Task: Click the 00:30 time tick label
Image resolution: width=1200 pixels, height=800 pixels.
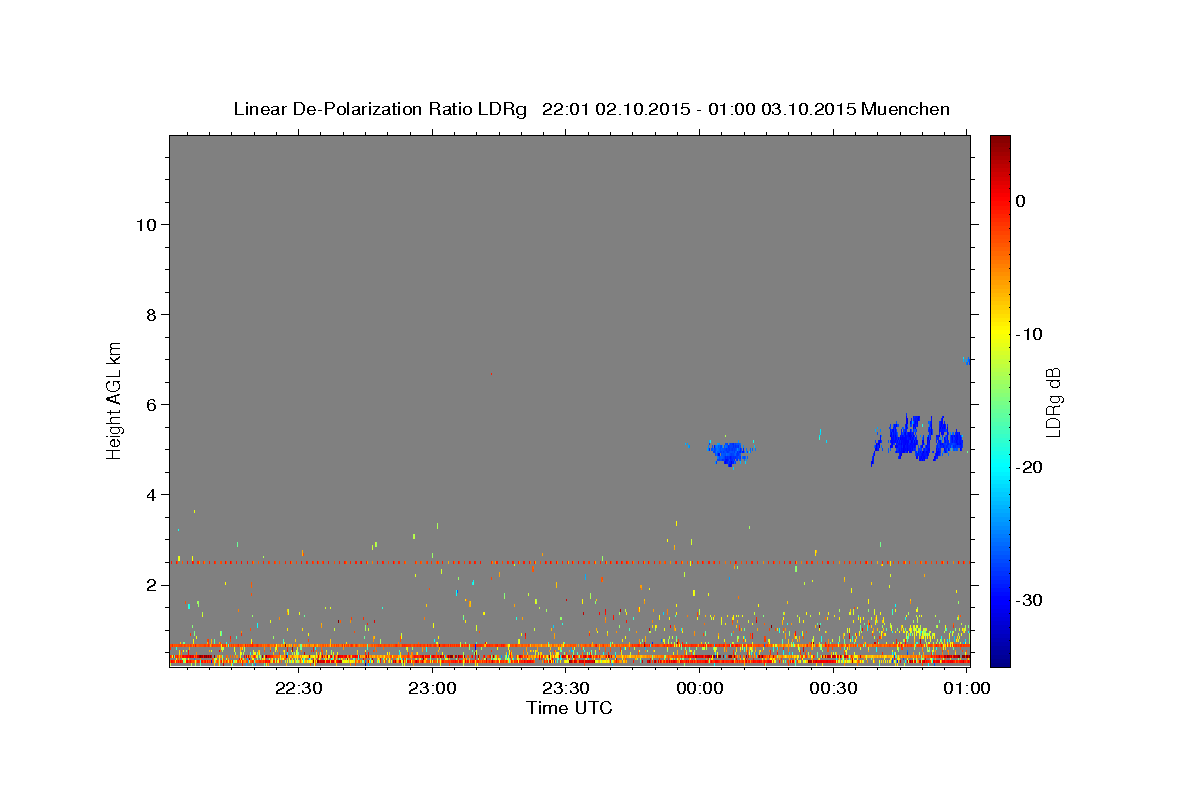Action: [833, 688]
